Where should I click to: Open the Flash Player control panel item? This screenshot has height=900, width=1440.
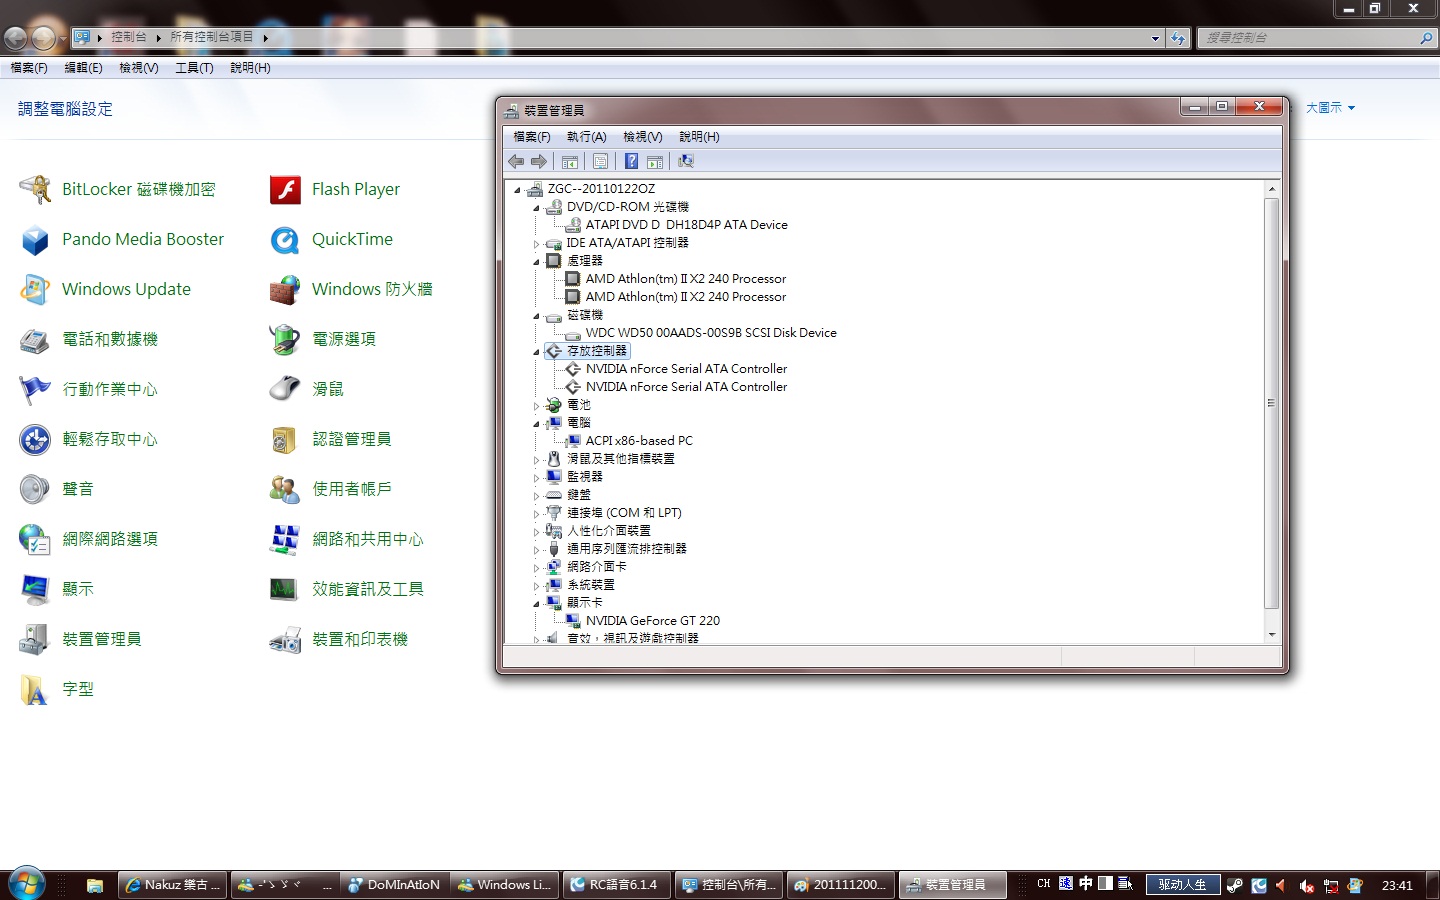pos(355,189)
